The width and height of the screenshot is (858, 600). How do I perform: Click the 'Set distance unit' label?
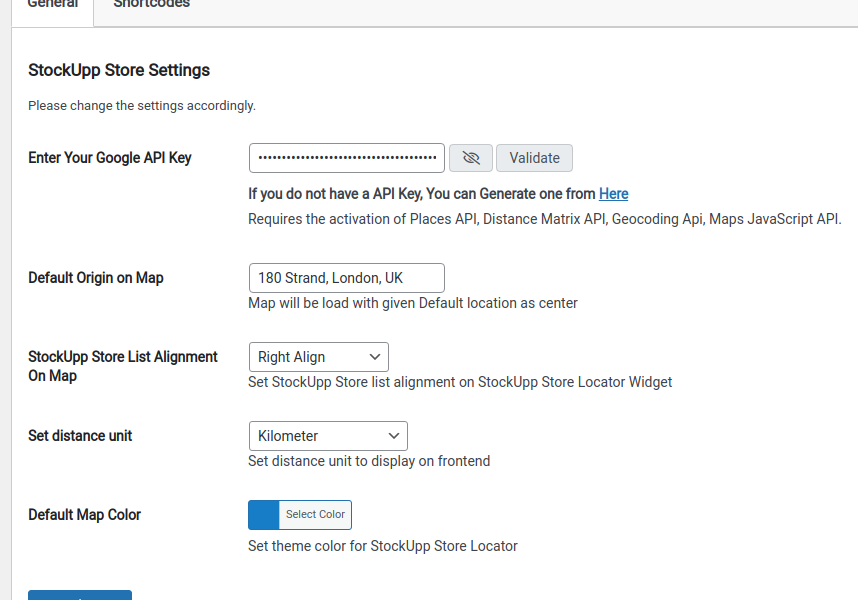80,436
